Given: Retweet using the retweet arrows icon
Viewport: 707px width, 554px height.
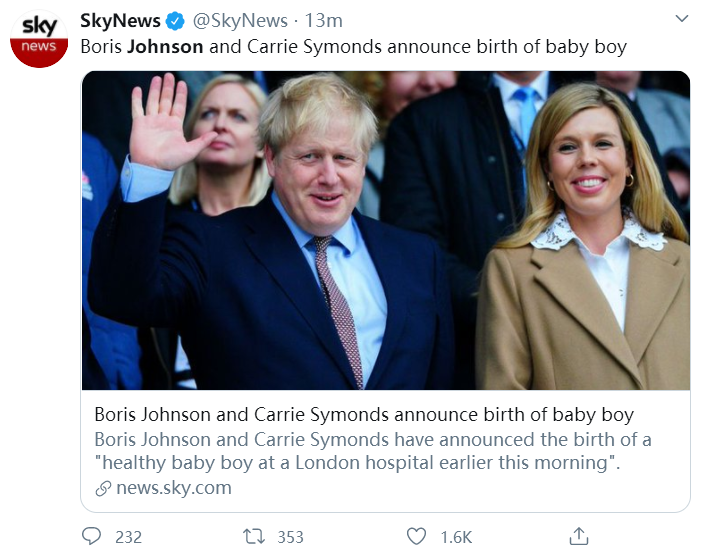Looking at the screenshot, I should tap(254, 536).
